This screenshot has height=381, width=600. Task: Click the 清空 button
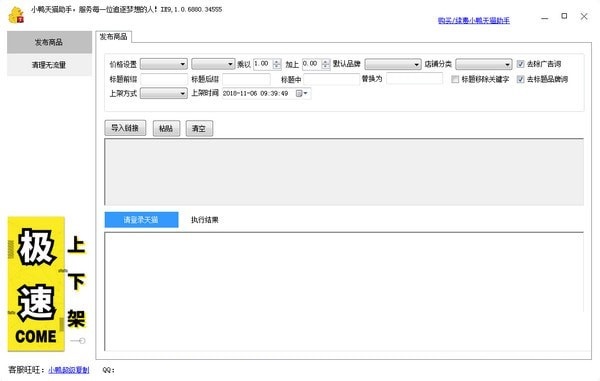(x=199, y=128)
